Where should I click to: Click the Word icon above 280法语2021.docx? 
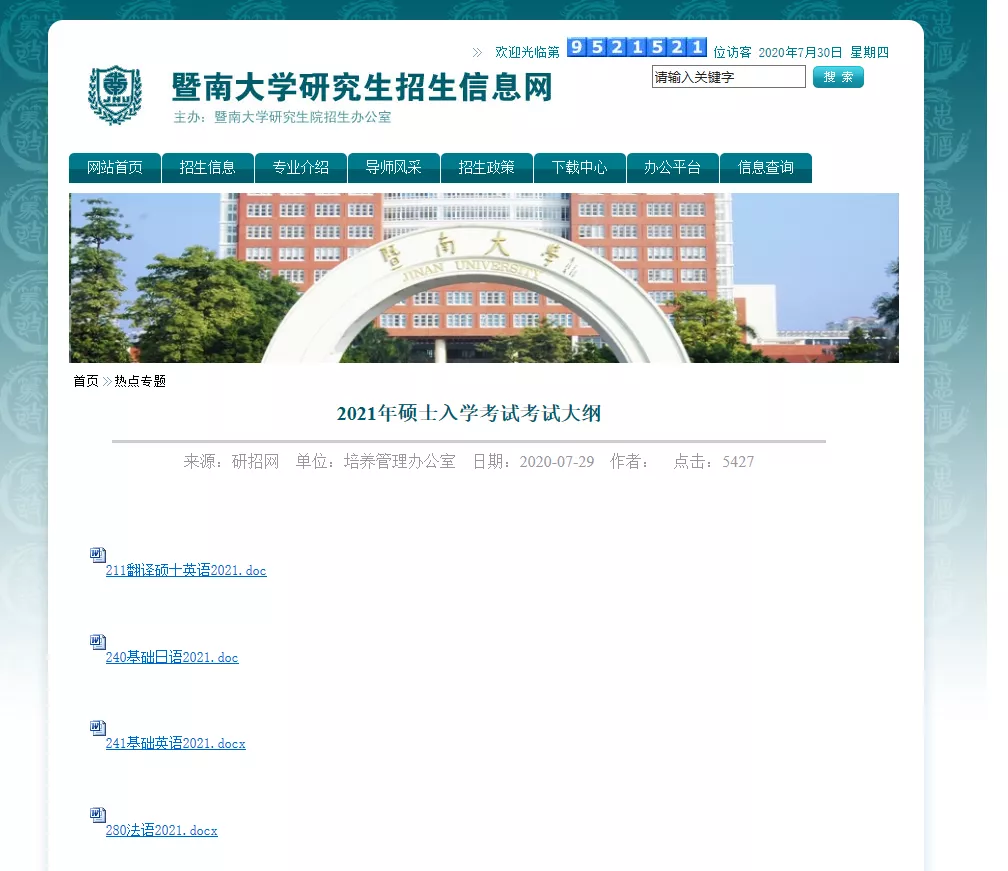tap(97, 813)
